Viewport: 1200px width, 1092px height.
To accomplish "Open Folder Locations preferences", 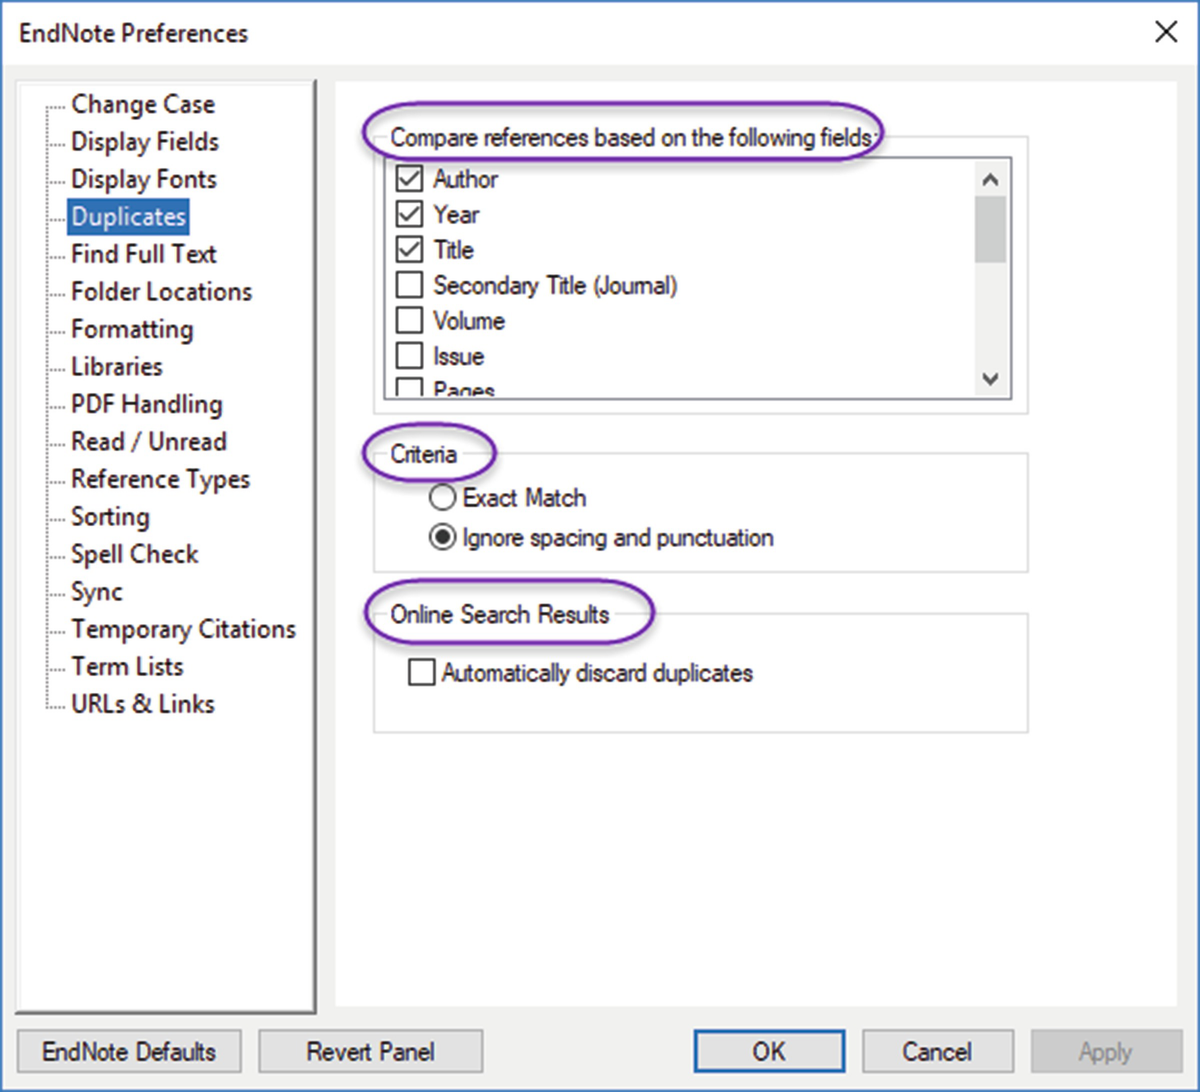I will point(161,292).
